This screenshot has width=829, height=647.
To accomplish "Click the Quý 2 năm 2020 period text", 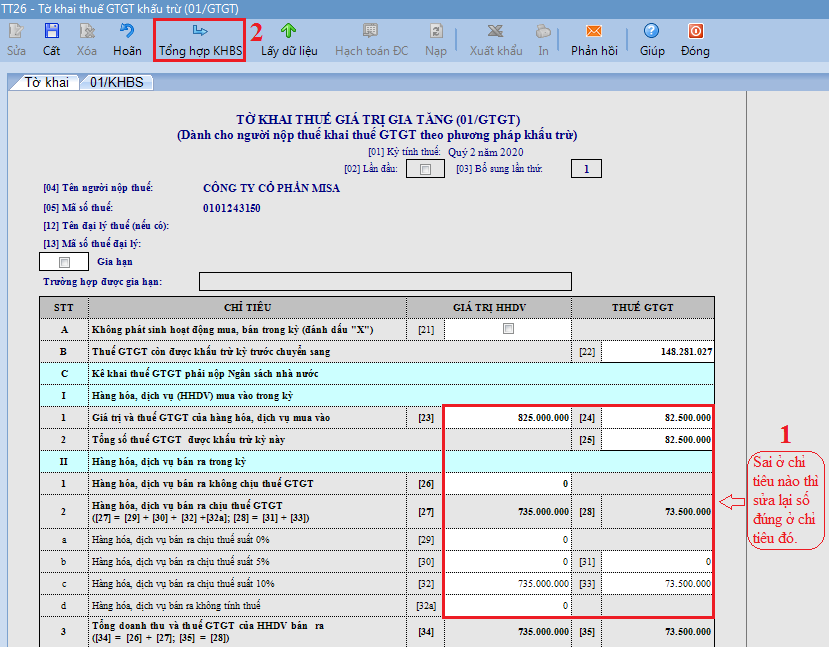I will (x=485, y=152).
